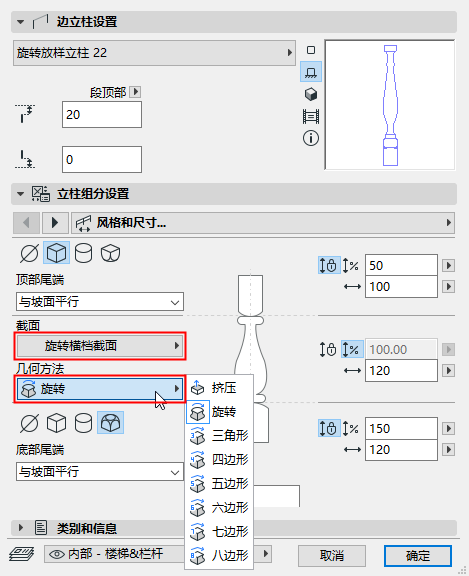The width and height of the screenshot is (469, 576).
Task: Select 六边形 from geometry method menu
Action: coord(219,508)
